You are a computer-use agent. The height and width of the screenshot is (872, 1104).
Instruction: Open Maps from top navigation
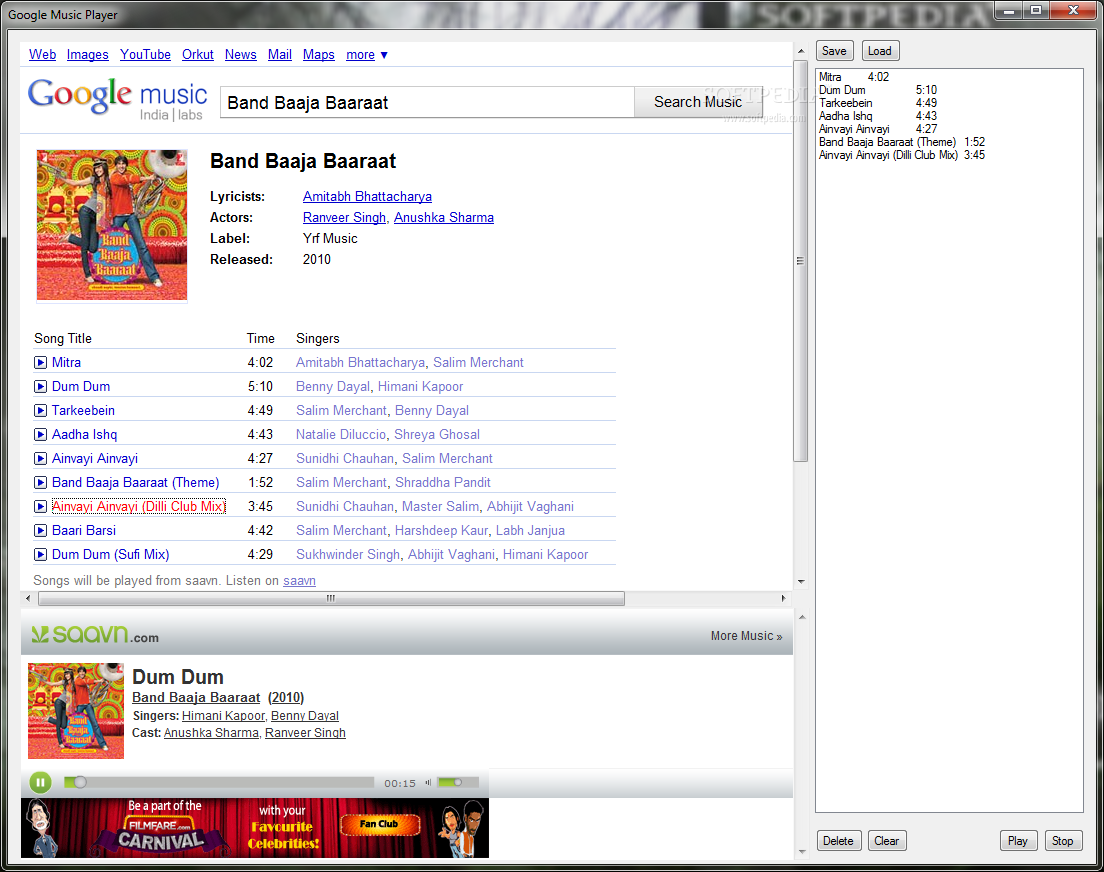319,54
